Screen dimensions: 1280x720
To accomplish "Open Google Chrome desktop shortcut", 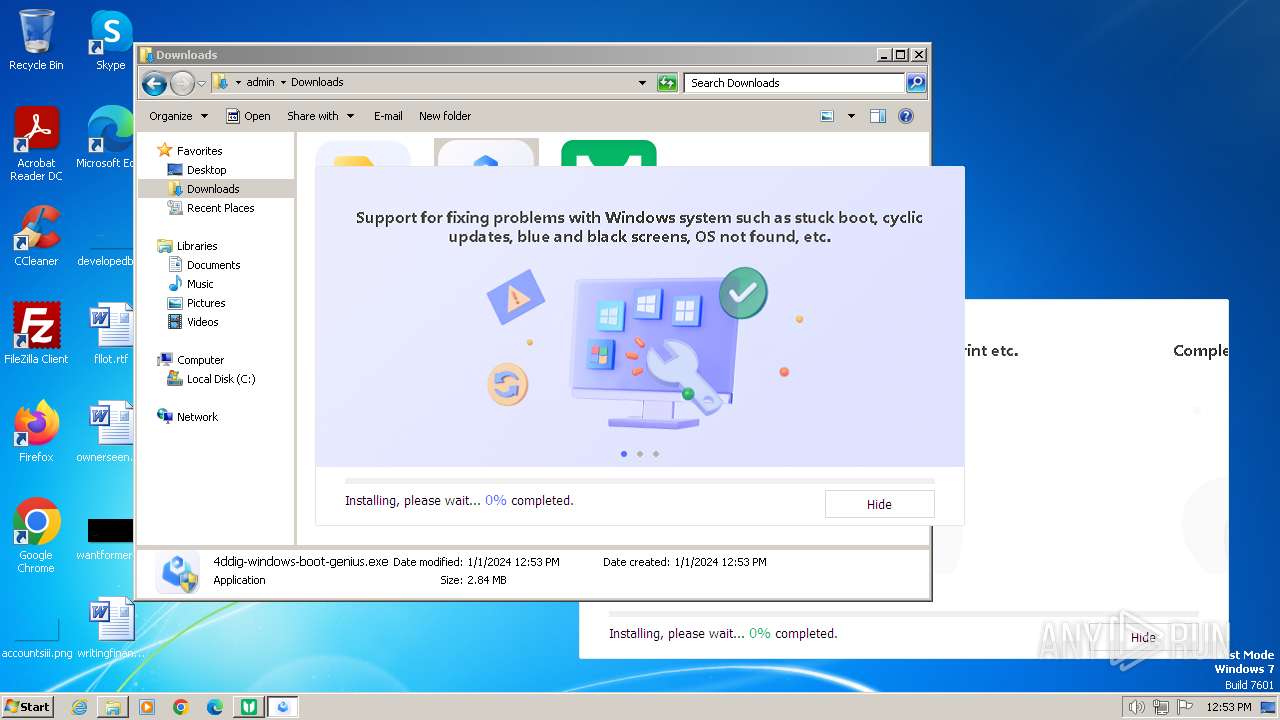I will tap(36, 536).
